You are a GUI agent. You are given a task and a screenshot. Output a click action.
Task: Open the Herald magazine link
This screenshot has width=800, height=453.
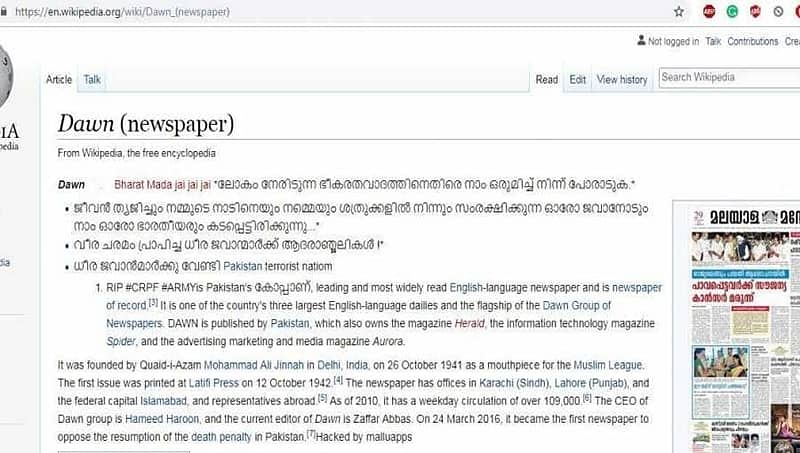pos(469,323)
